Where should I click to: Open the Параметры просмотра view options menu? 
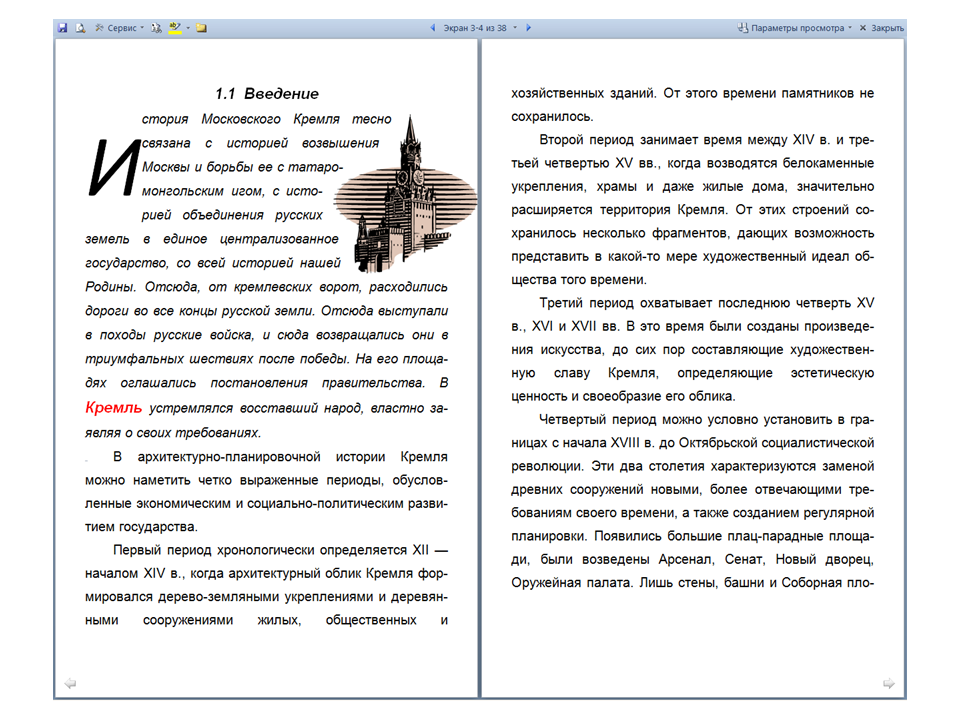coord(795,28)
